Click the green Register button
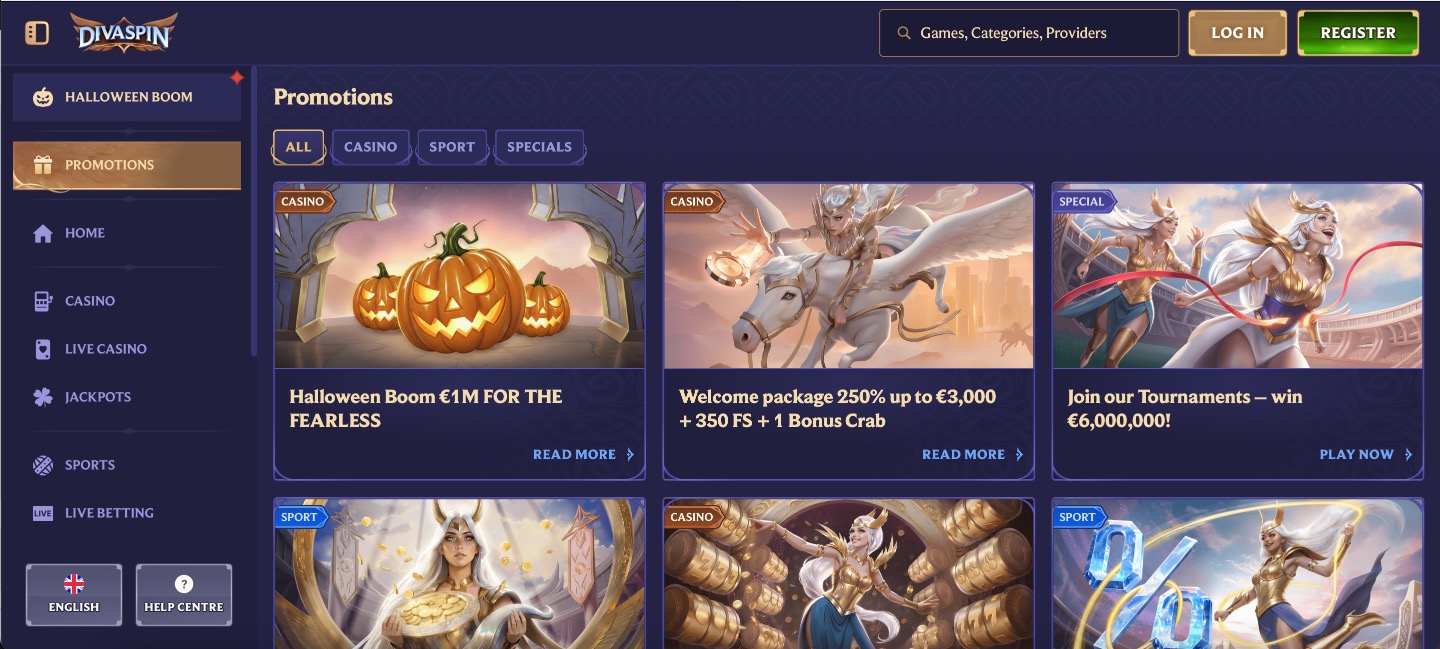Image resolution: width=1440 pixels, height=649 pixels. coord(1358,33)
